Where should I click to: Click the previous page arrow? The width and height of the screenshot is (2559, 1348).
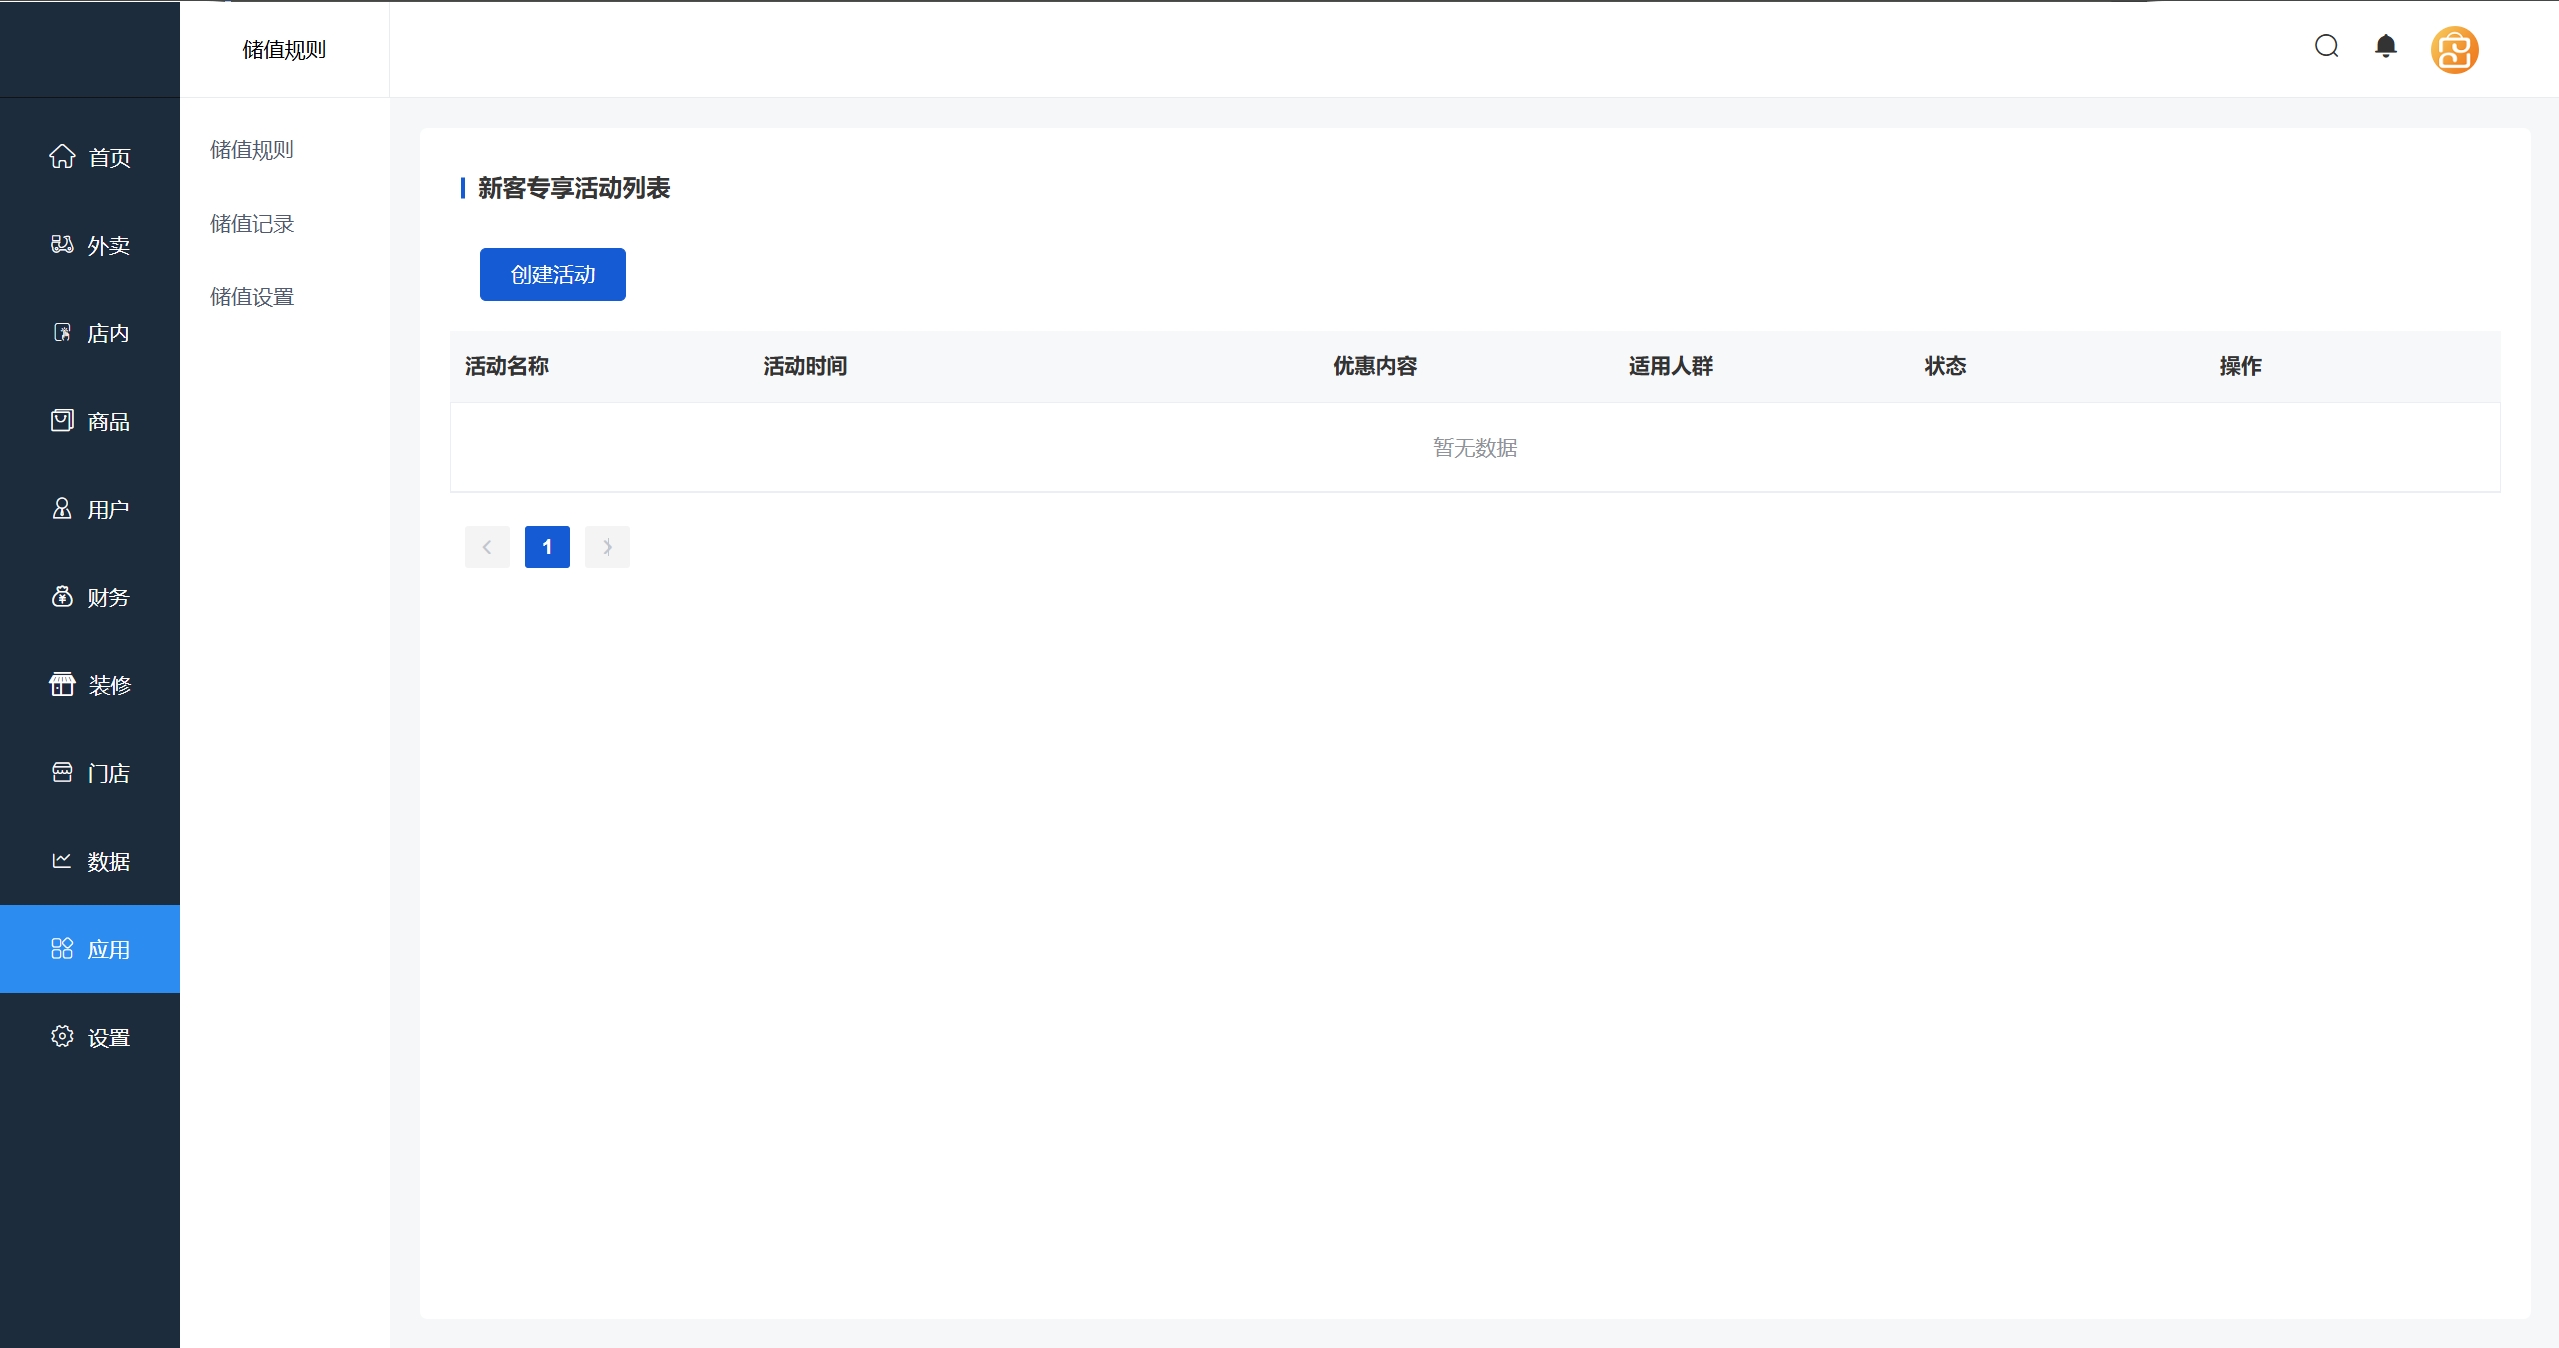[487, 547]
